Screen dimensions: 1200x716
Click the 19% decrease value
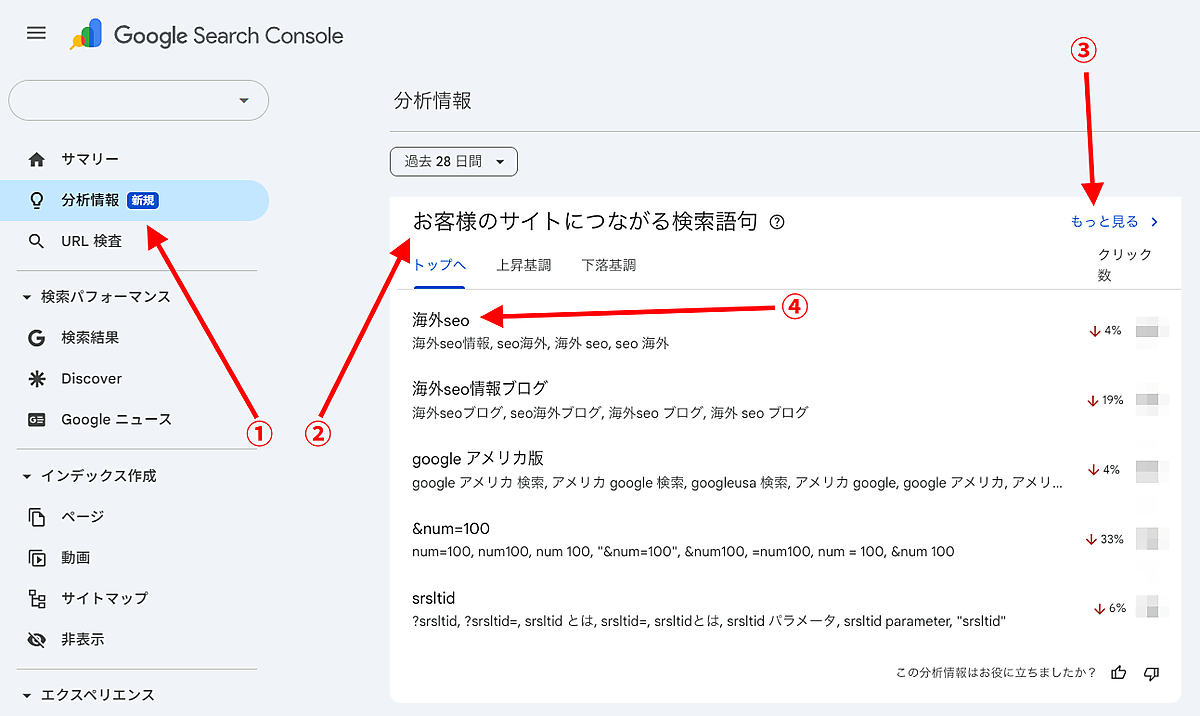pos(1105,400)
